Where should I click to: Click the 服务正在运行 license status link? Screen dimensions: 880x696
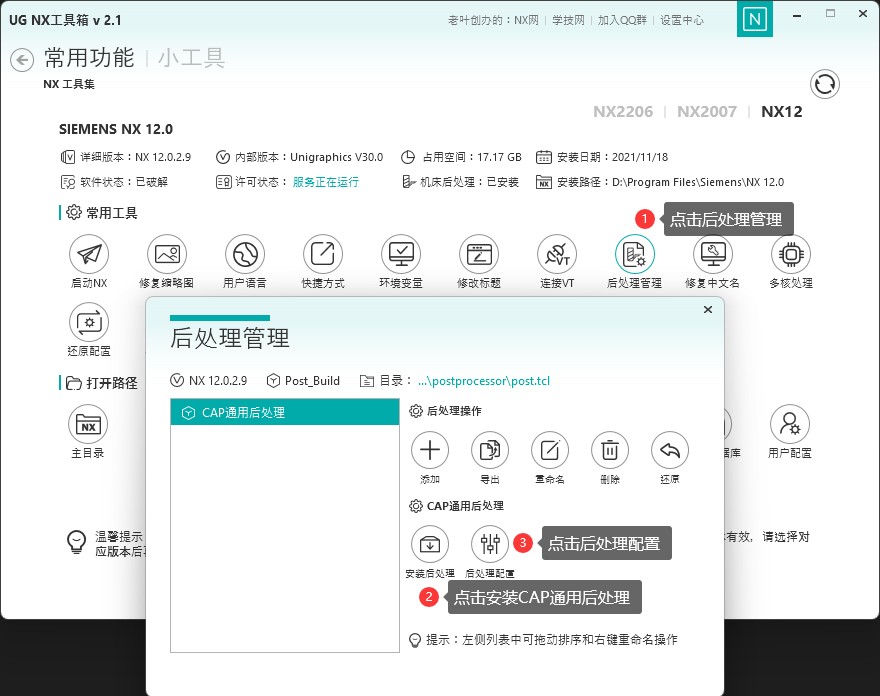(326, 182)
